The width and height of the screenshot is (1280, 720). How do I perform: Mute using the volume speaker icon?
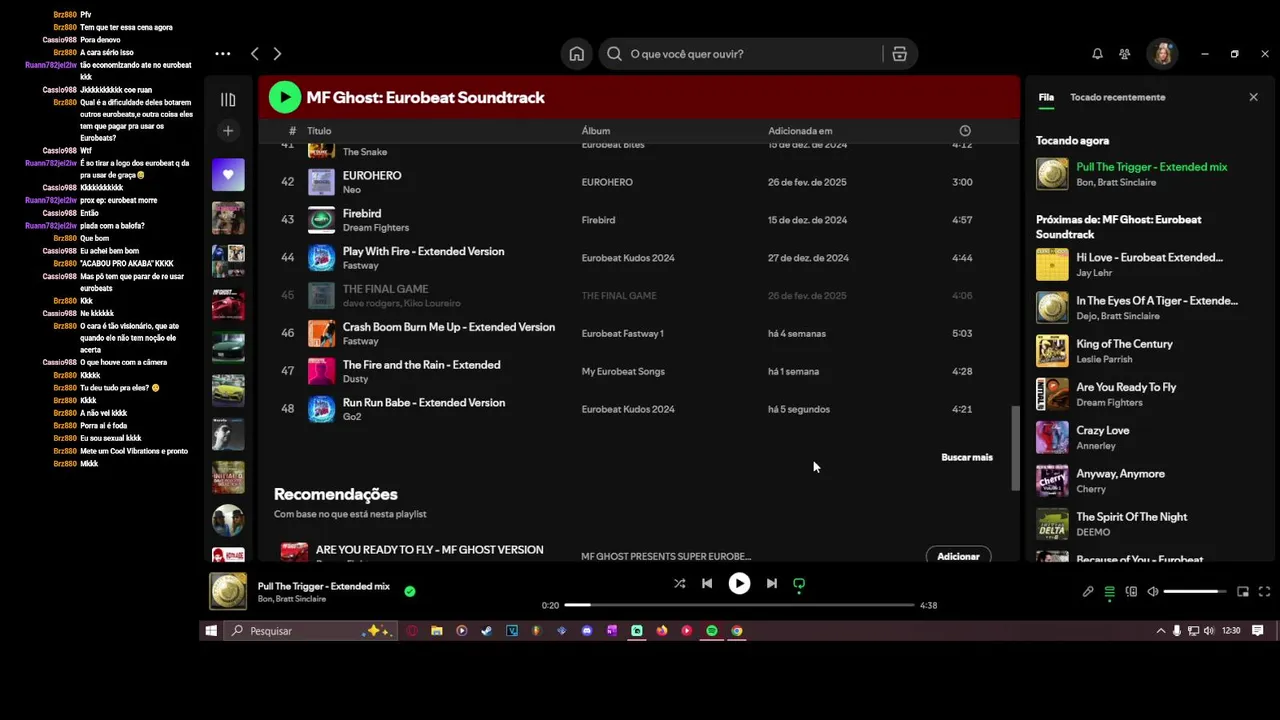(x=1153, y=591)
